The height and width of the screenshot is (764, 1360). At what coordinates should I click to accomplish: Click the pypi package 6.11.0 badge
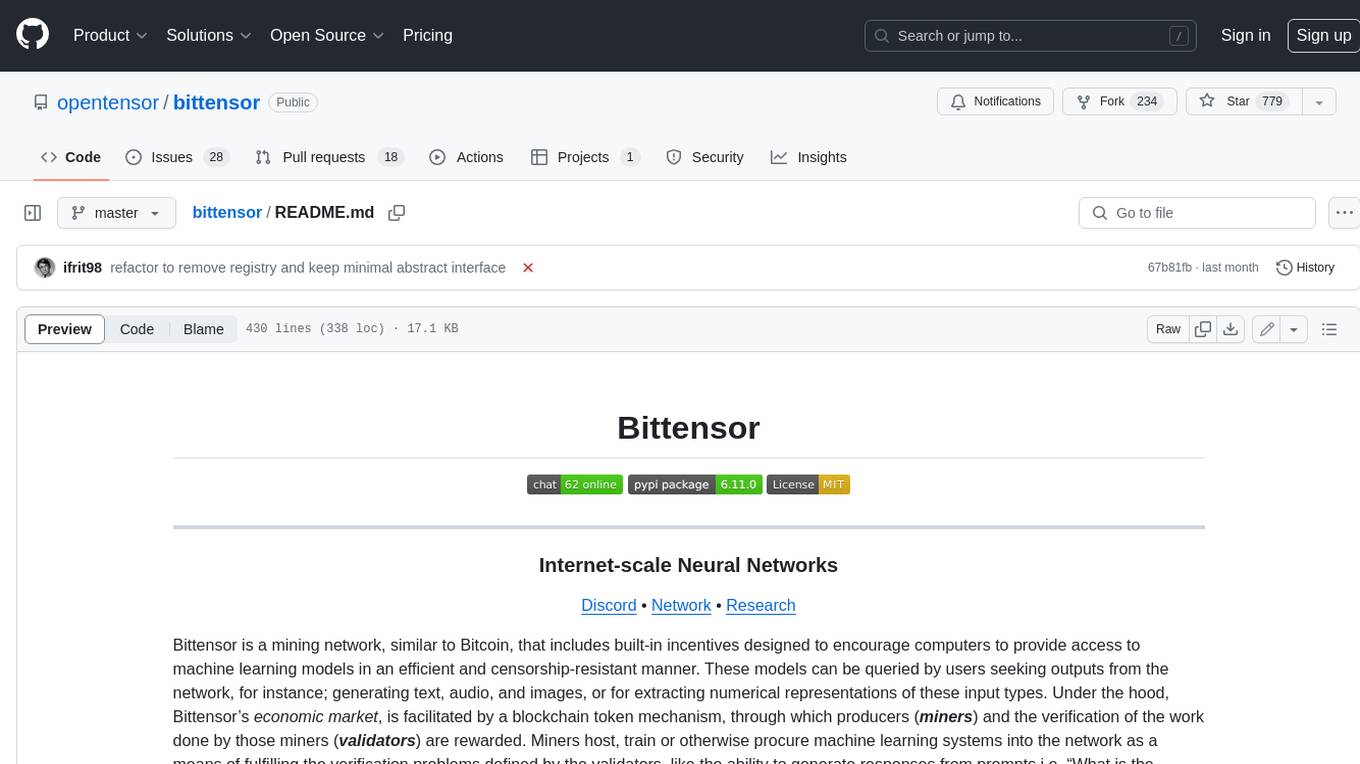click(695, 484)
